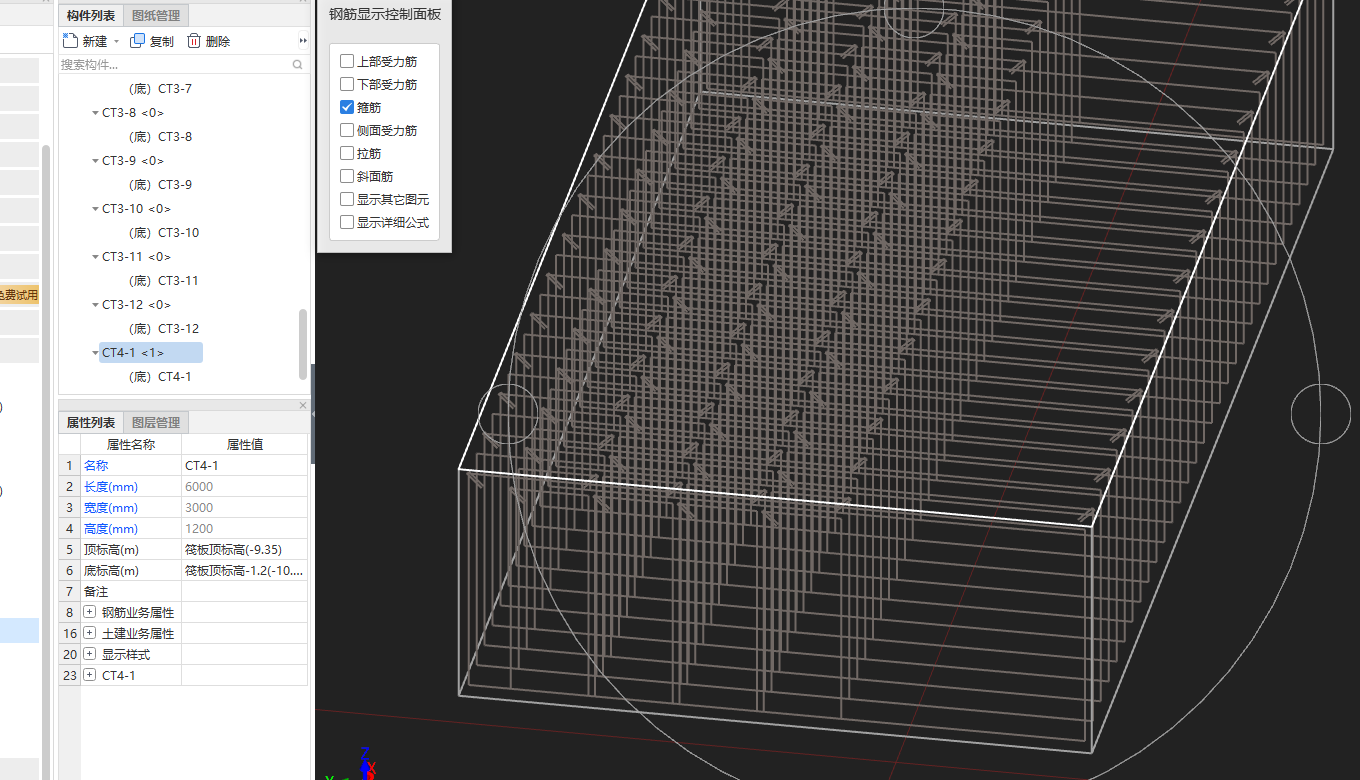Click the 底标高 value 筏板顶标高-1.2
Screen dimensions: 1360x780
244,571
